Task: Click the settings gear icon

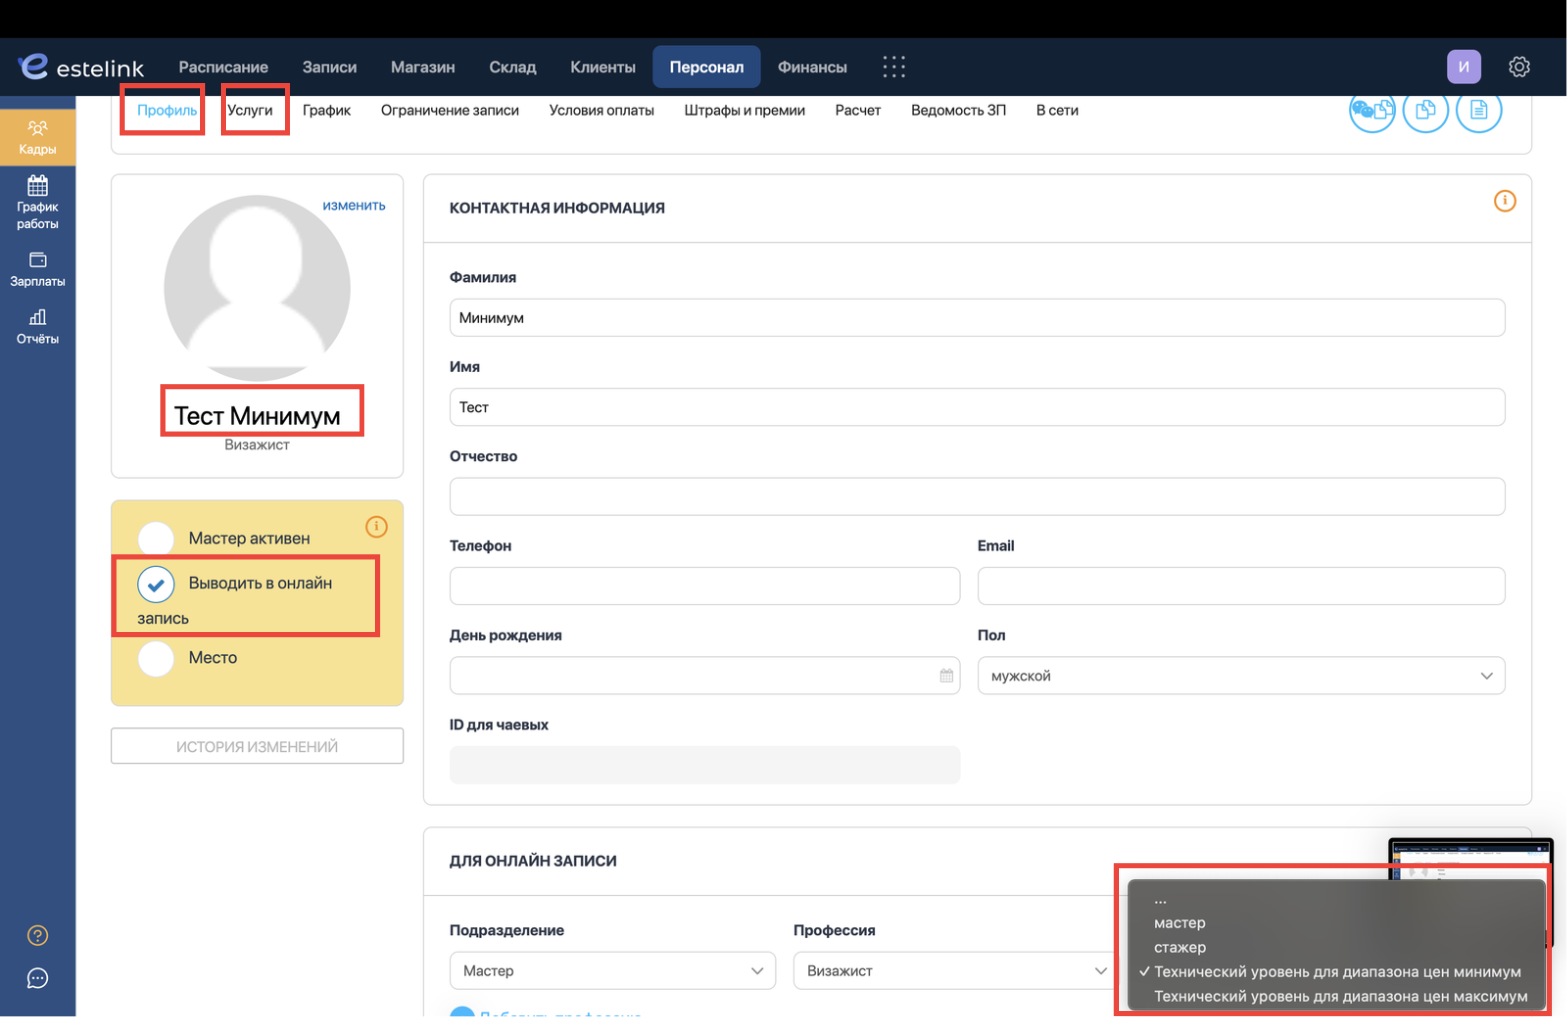Action: pos(1519,67)
